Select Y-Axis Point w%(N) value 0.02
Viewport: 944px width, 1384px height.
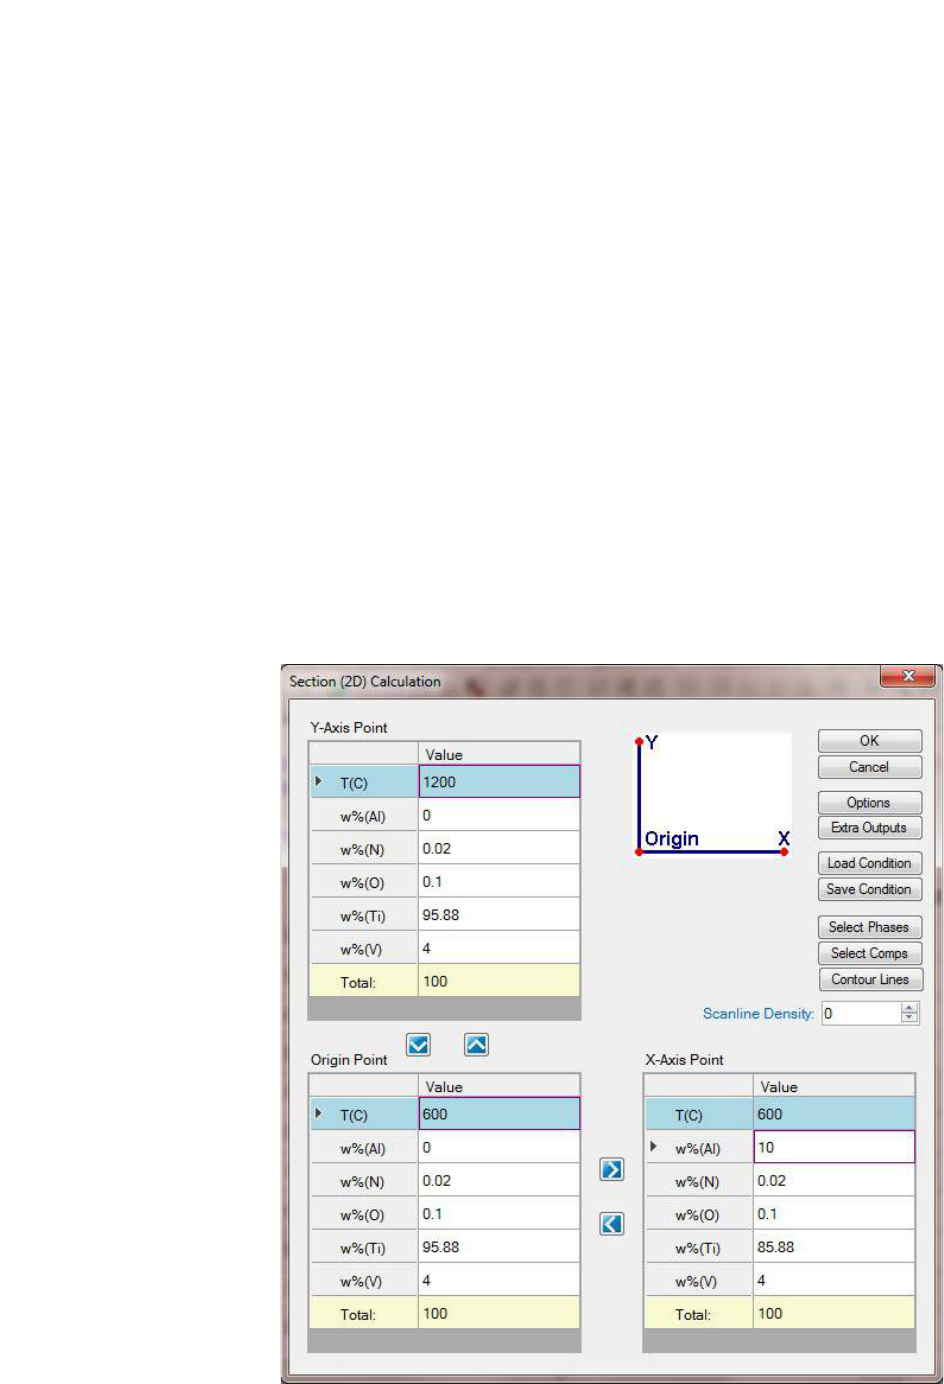(x=499, y=848)
